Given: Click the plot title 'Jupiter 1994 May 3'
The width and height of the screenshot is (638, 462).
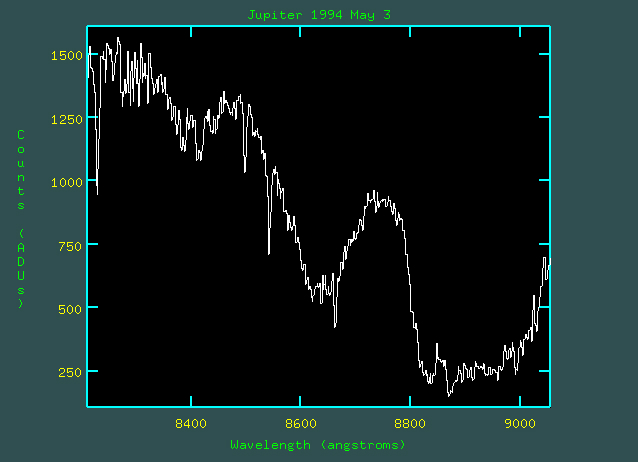Looking at the screenshot, I should coord(319,15).
